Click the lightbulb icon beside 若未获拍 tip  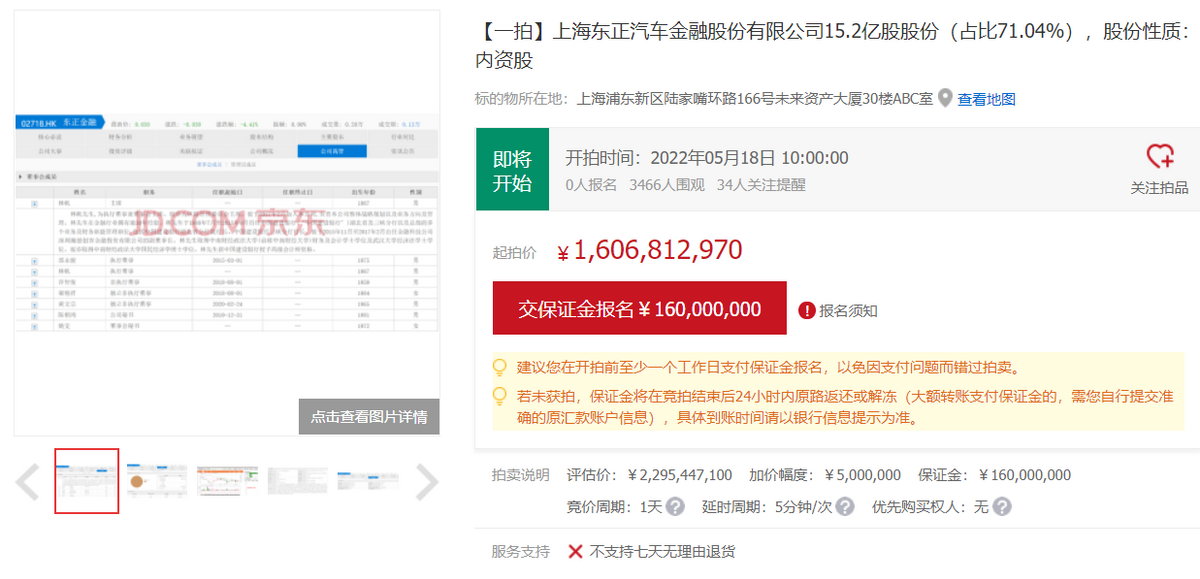point(501,396)
